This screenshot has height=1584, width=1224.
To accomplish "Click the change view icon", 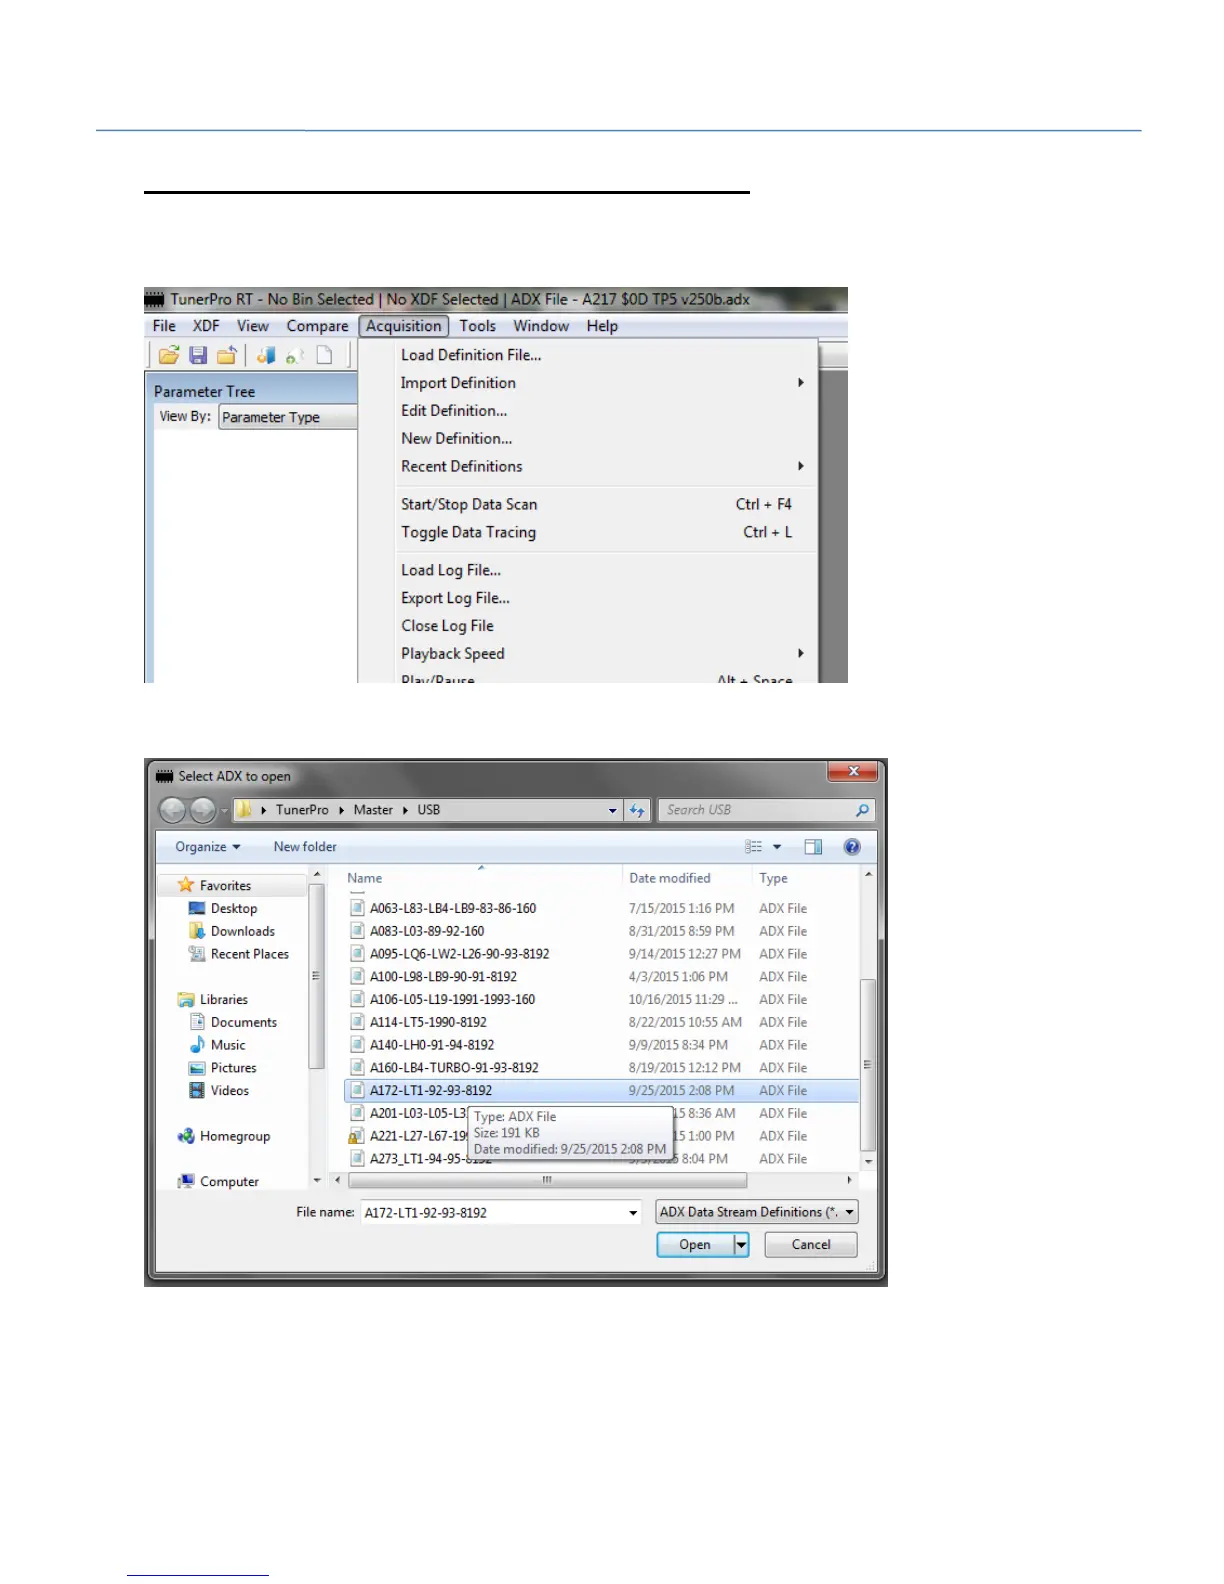I will [754, 847].
